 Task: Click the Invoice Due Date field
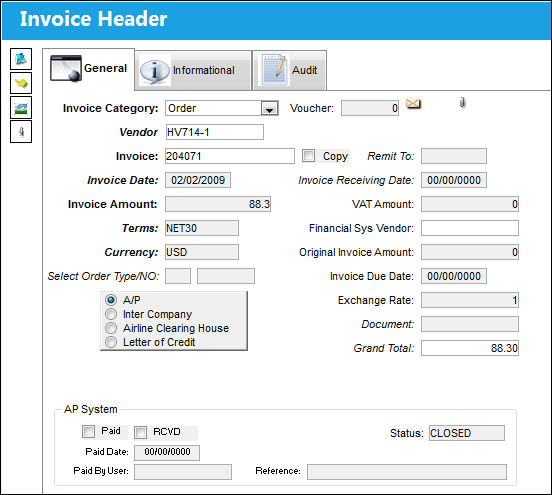coord(454,276)
